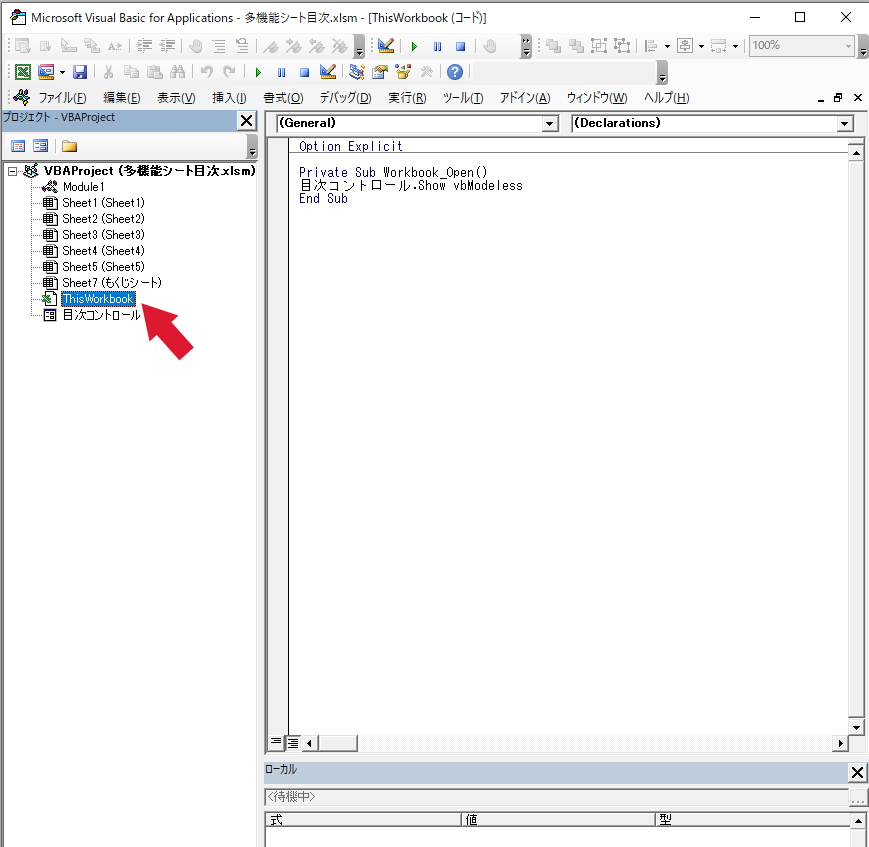Click the debug toolbar Break pause icon

tap(437, 47)
